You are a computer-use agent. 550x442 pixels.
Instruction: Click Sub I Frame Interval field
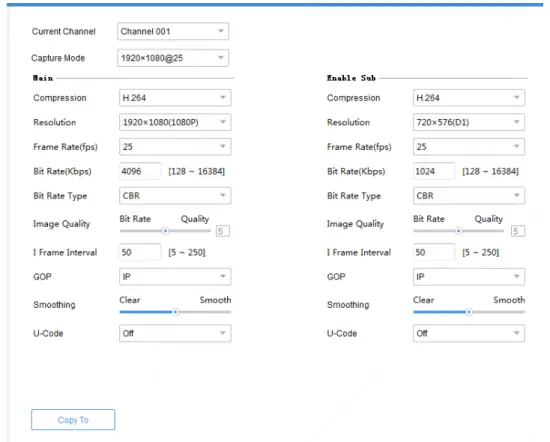434,252
